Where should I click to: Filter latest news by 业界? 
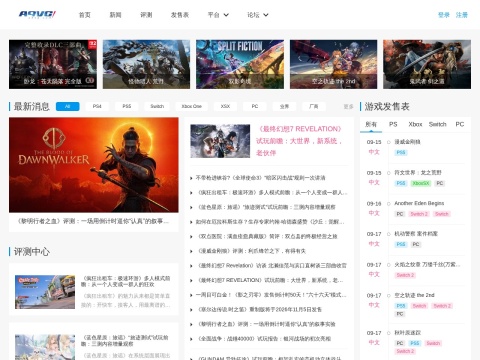pyautogui.click(x=284, y=106)
